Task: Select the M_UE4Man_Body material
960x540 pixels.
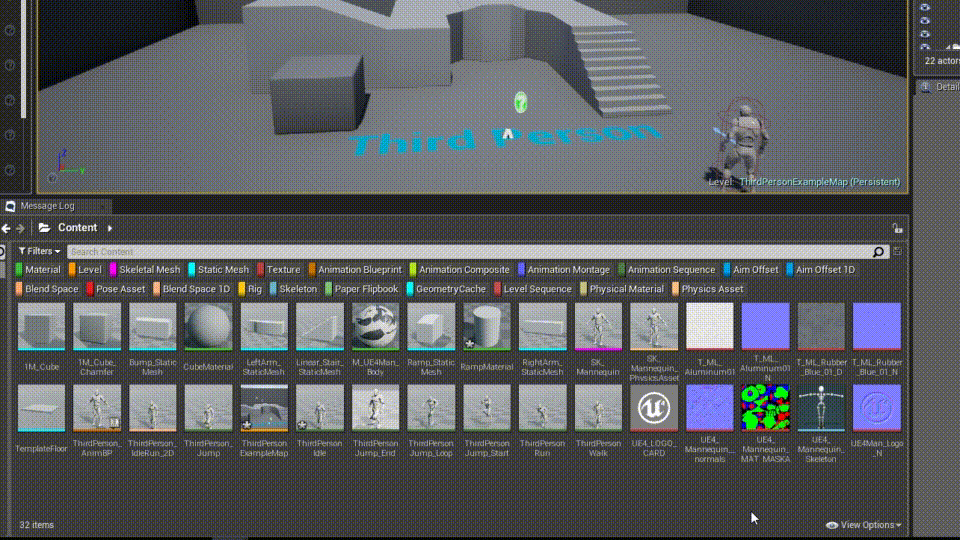Action: pyautogui.click(x=375, y=339)
